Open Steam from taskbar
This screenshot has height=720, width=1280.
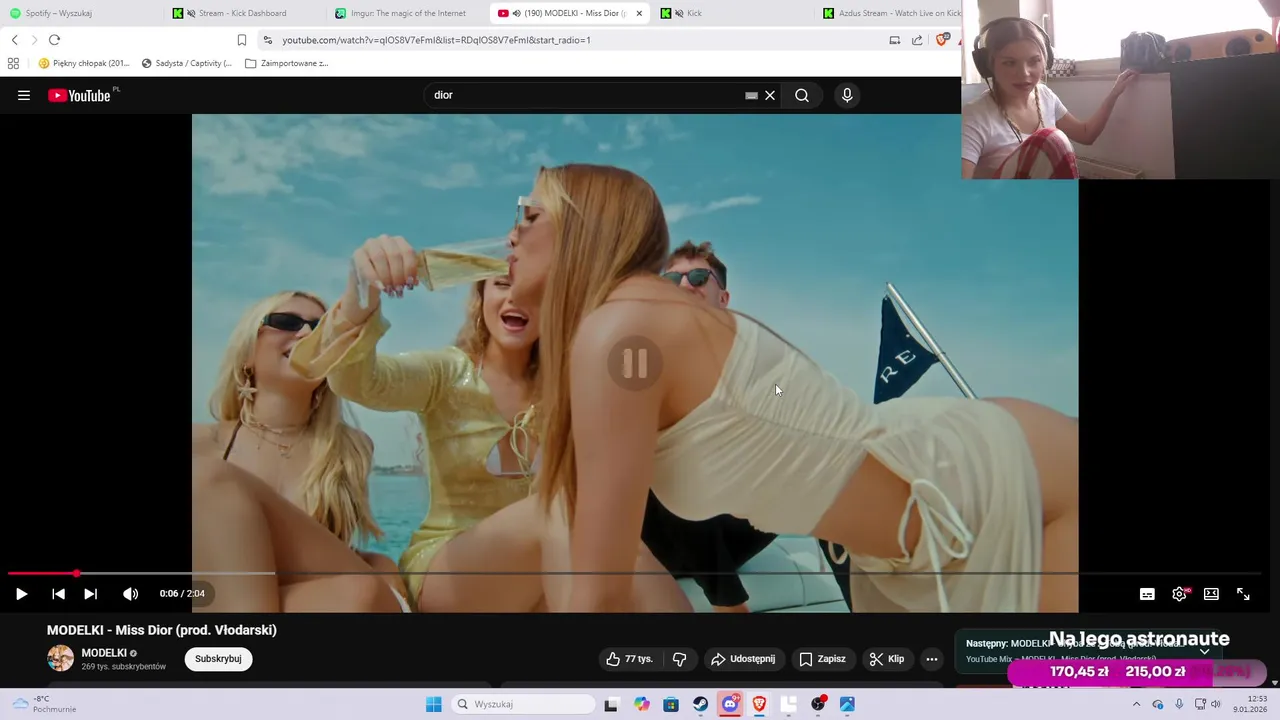point(700,704)
